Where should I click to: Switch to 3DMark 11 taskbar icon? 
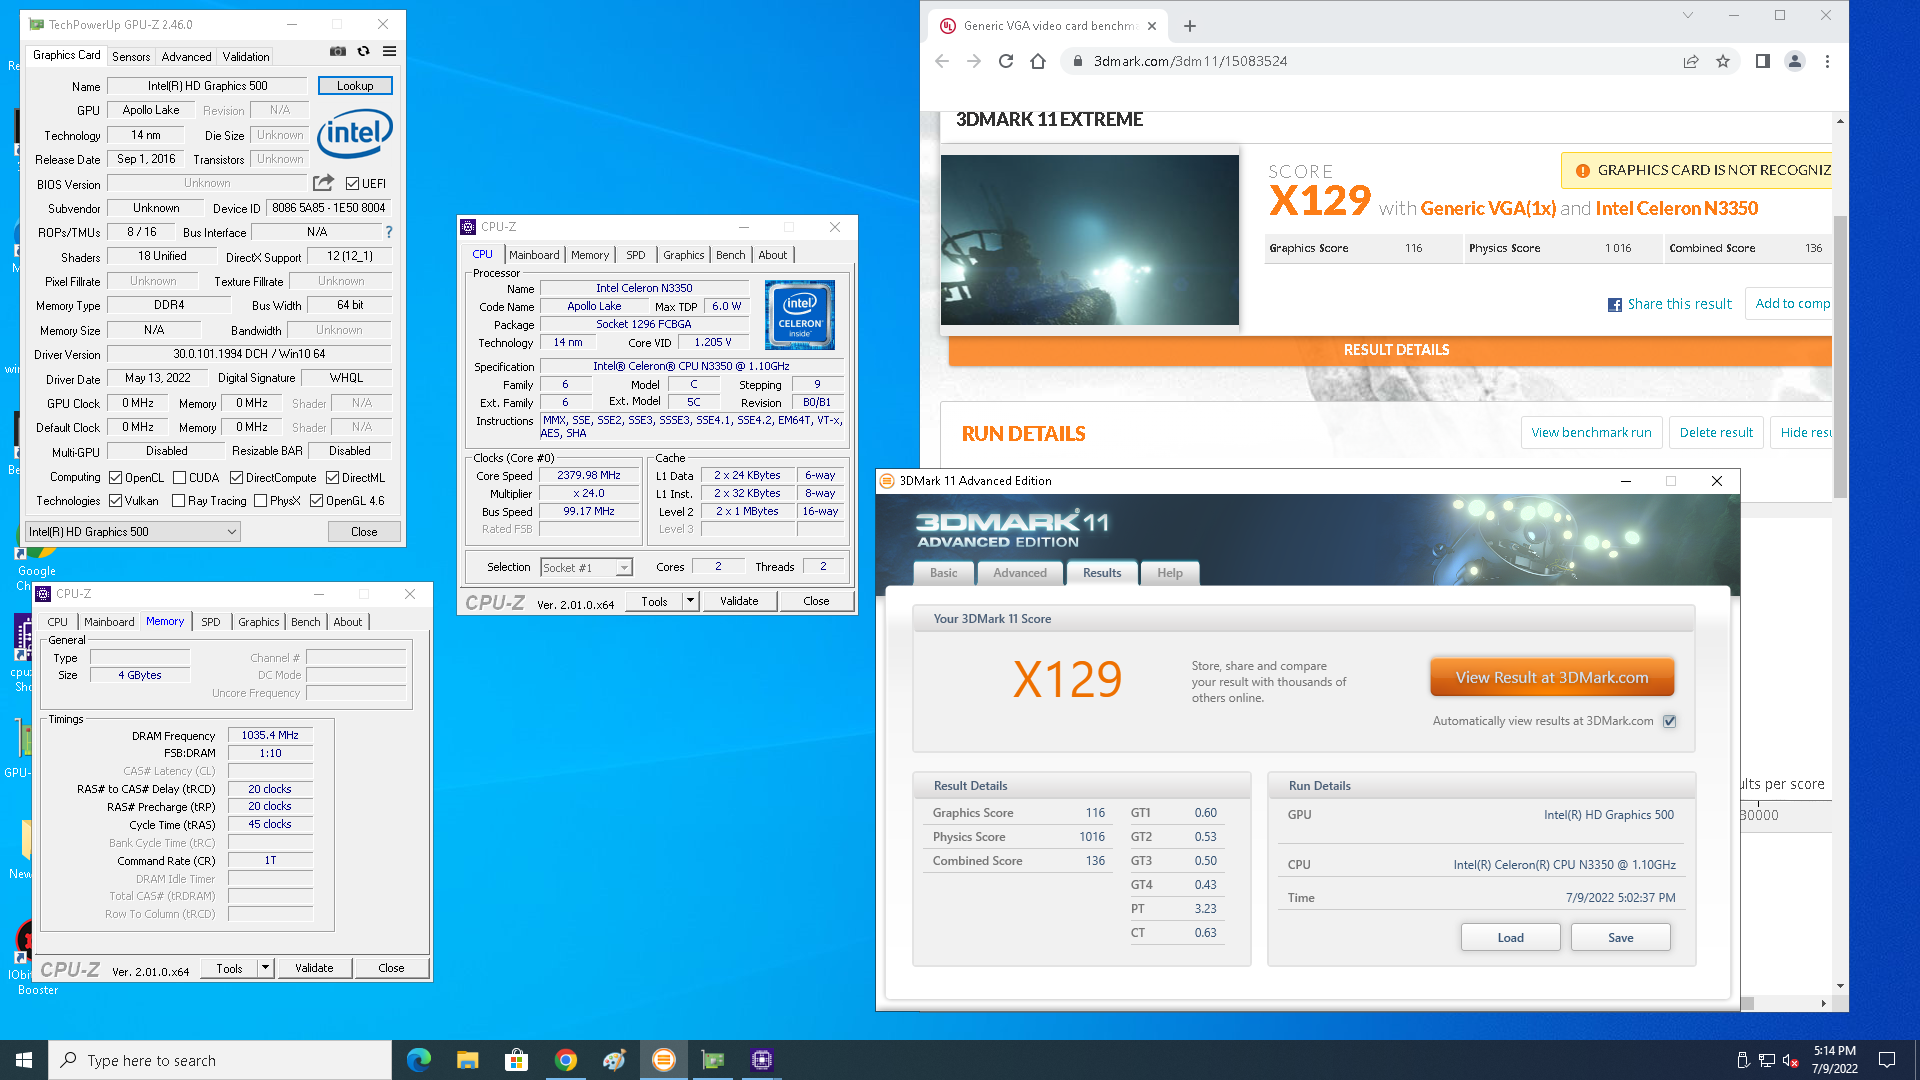pos(664,1060)
